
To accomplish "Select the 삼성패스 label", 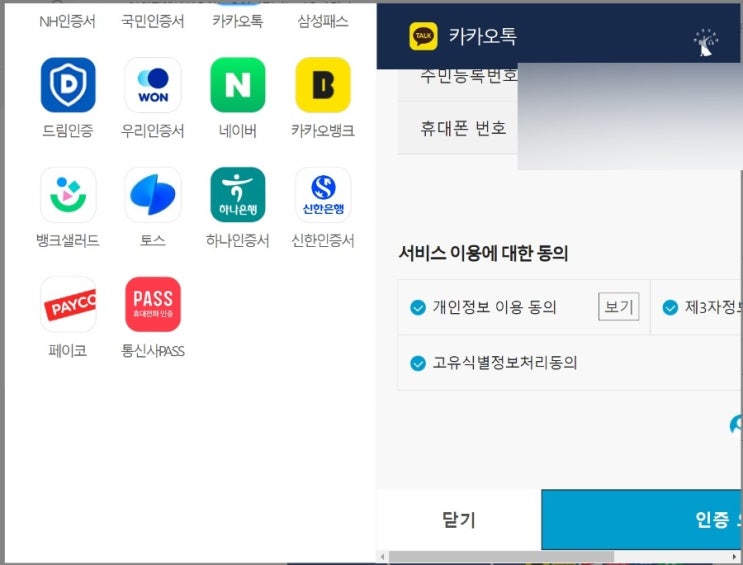I will (323, 21).
